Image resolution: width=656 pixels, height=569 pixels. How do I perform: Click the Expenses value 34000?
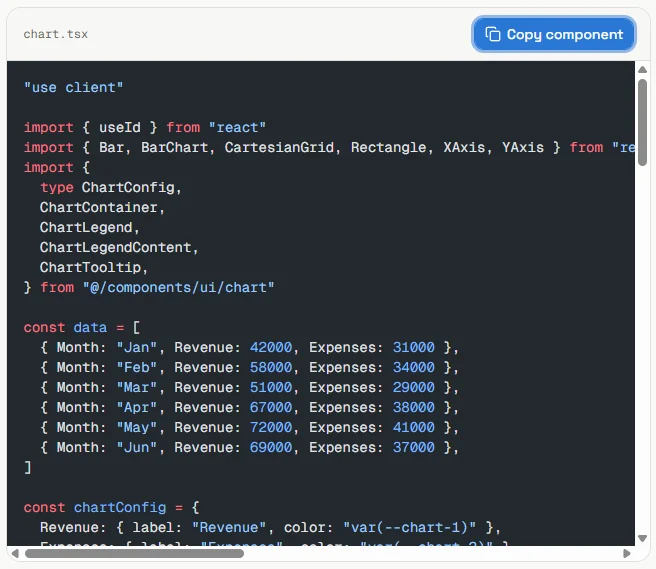[x=413, y=367]
